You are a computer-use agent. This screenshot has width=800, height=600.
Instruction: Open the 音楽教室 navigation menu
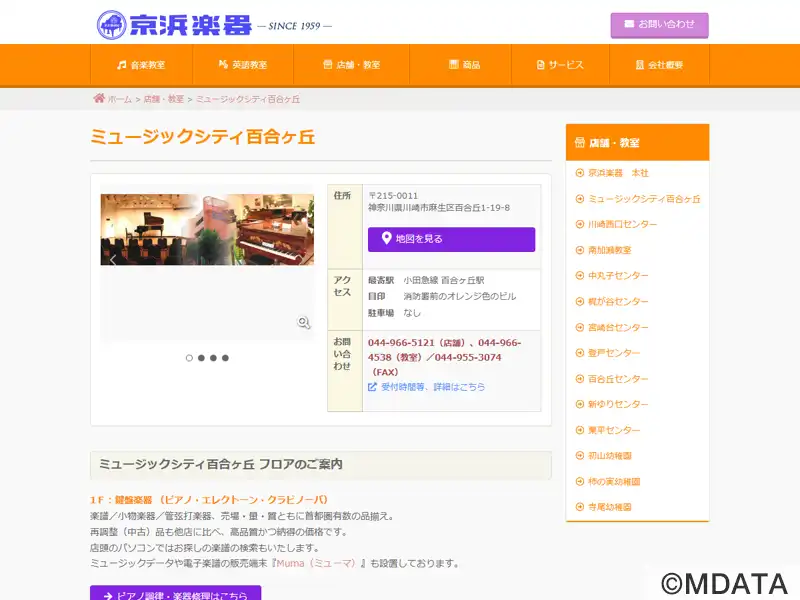tap(141, 65)
